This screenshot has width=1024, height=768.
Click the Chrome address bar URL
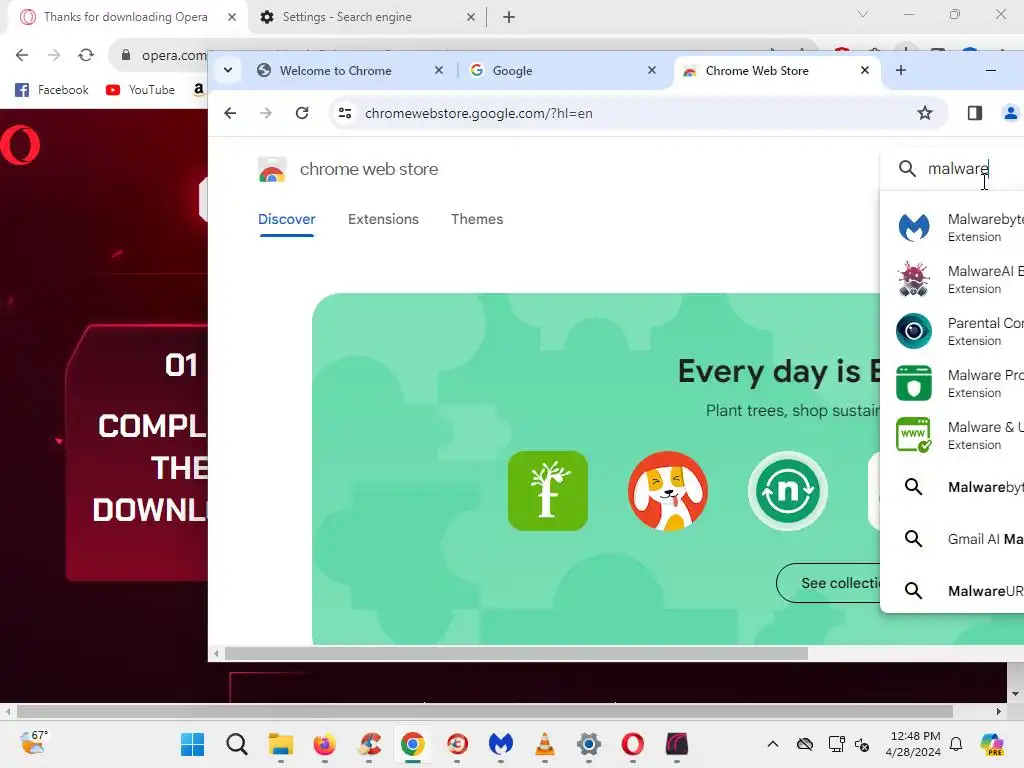(x=479, y=113)
